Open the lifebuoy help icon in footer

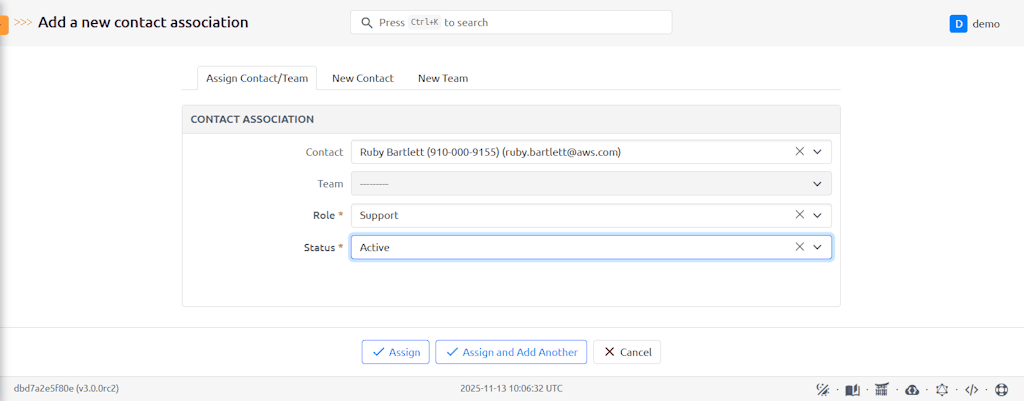1001,389
